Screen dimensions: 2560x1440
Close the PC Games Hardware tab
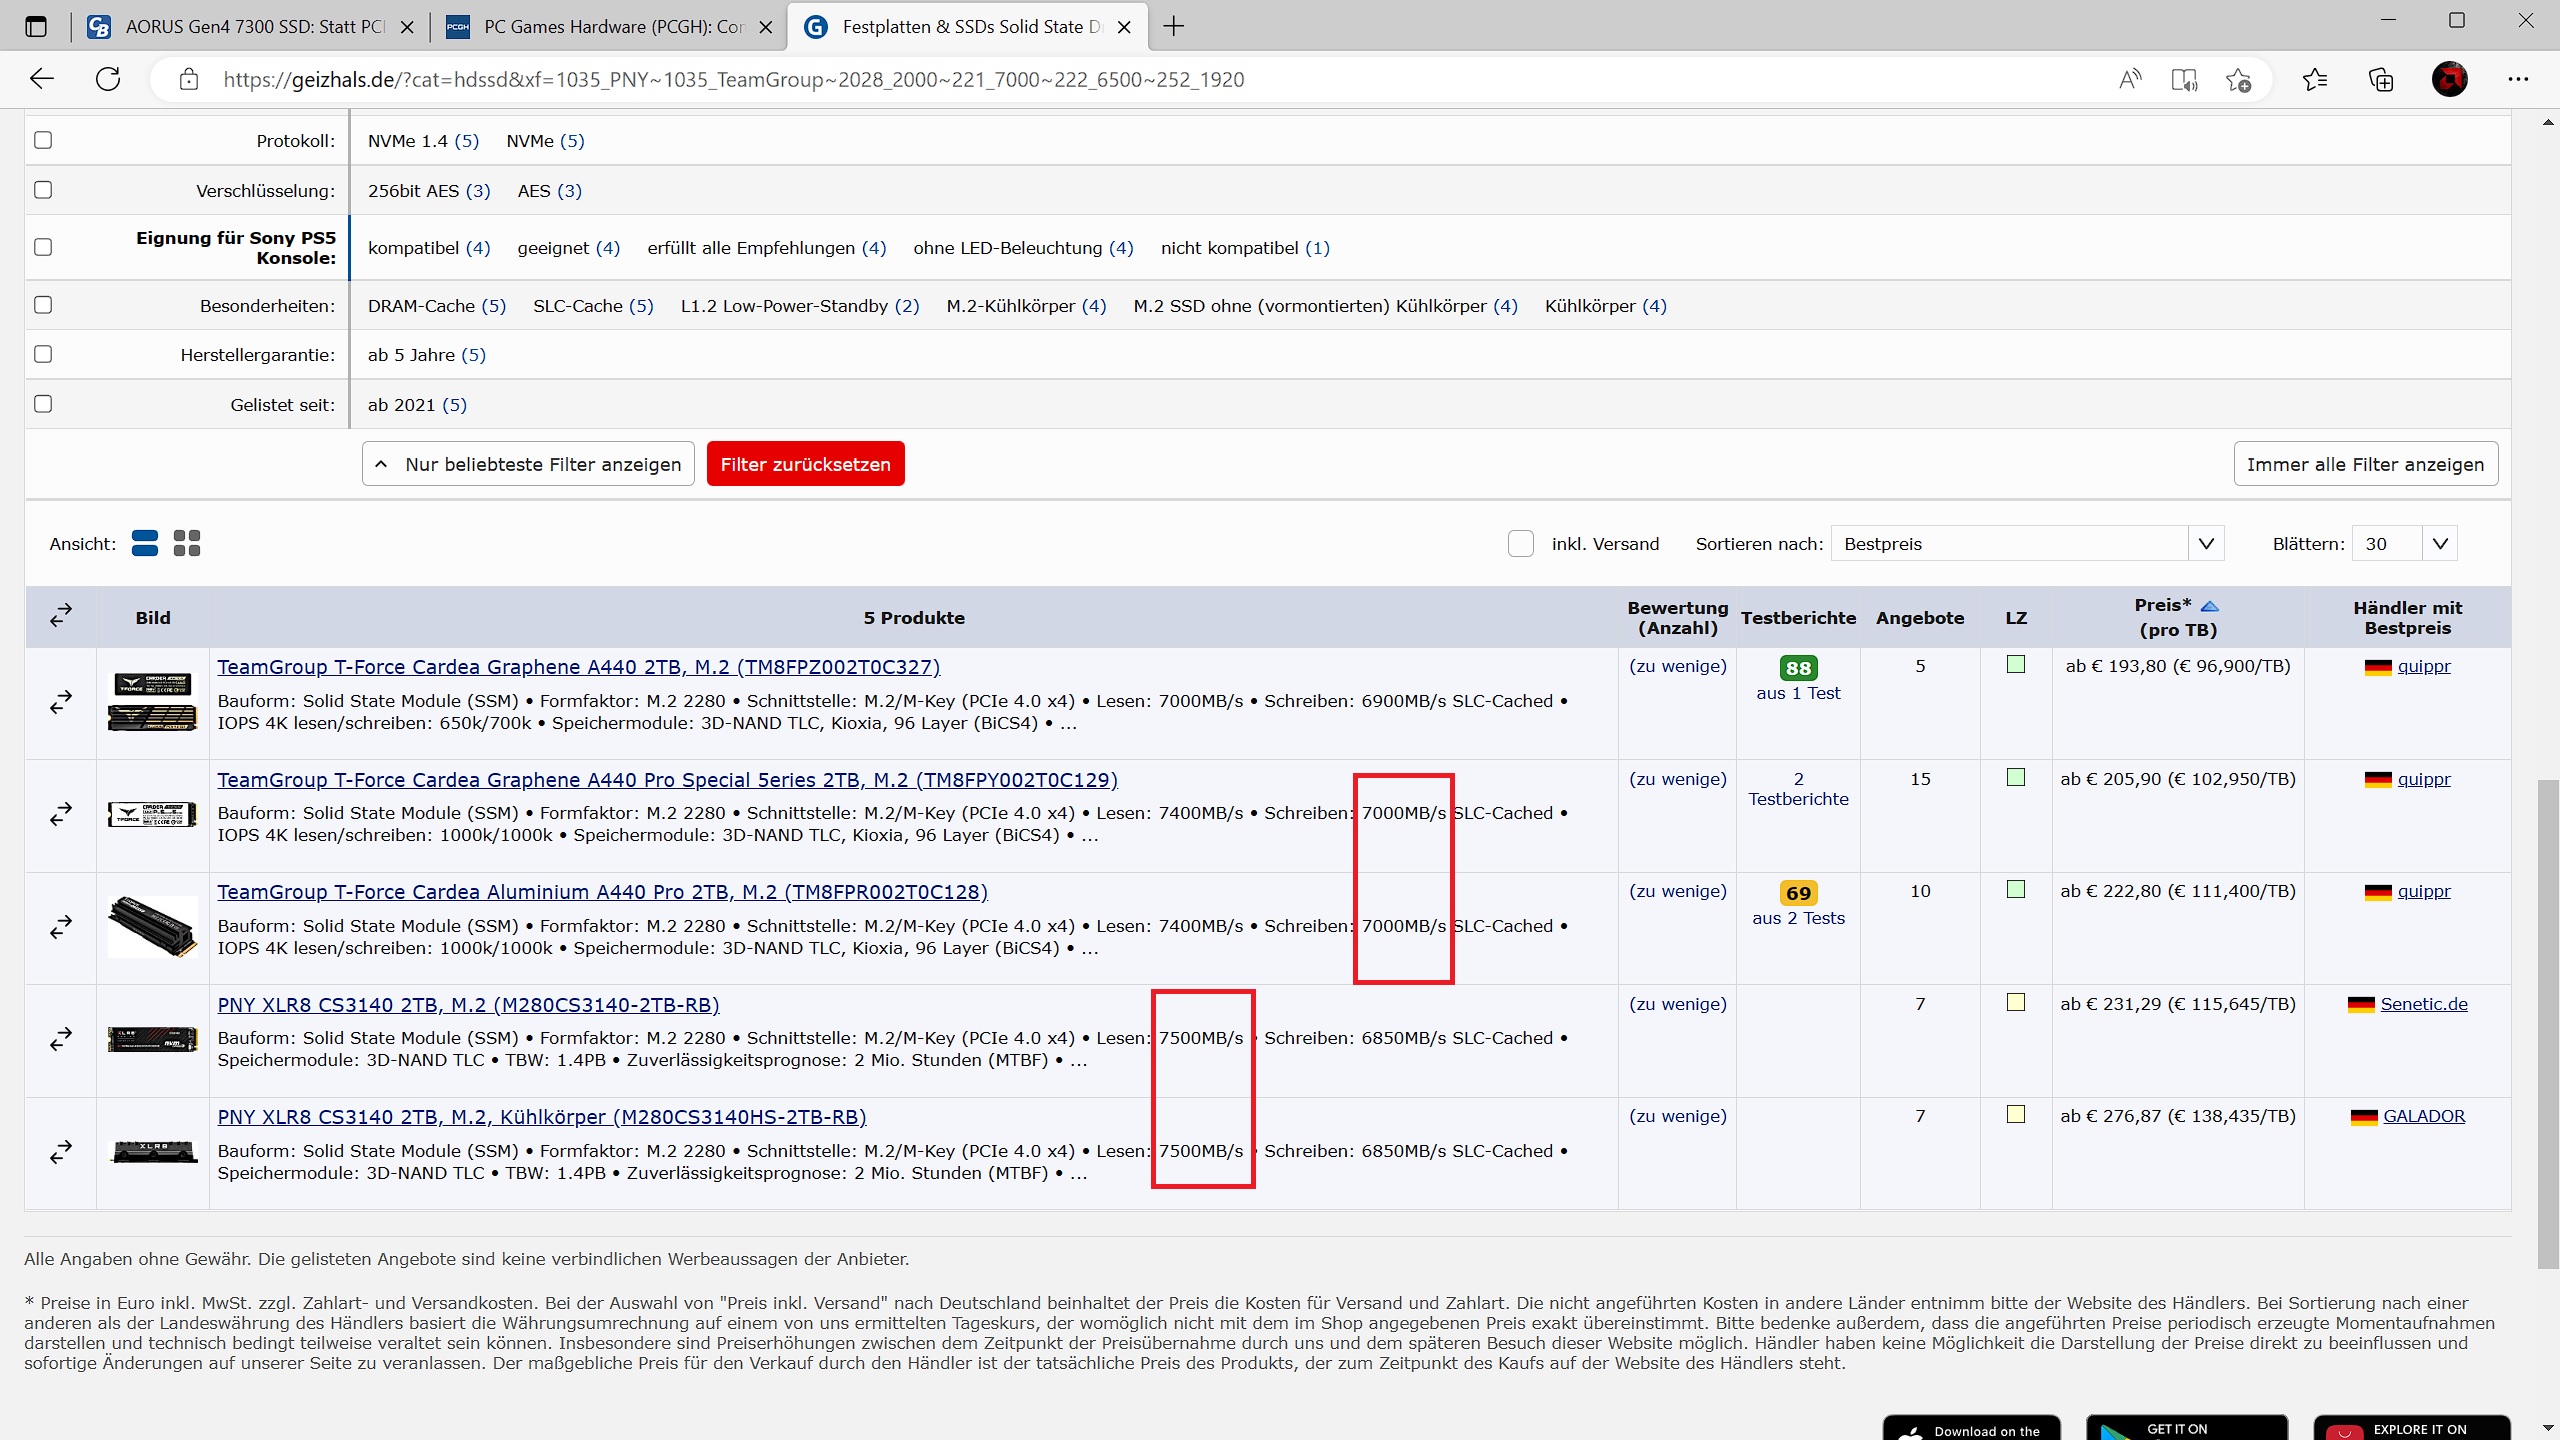(x=766, y=27)
